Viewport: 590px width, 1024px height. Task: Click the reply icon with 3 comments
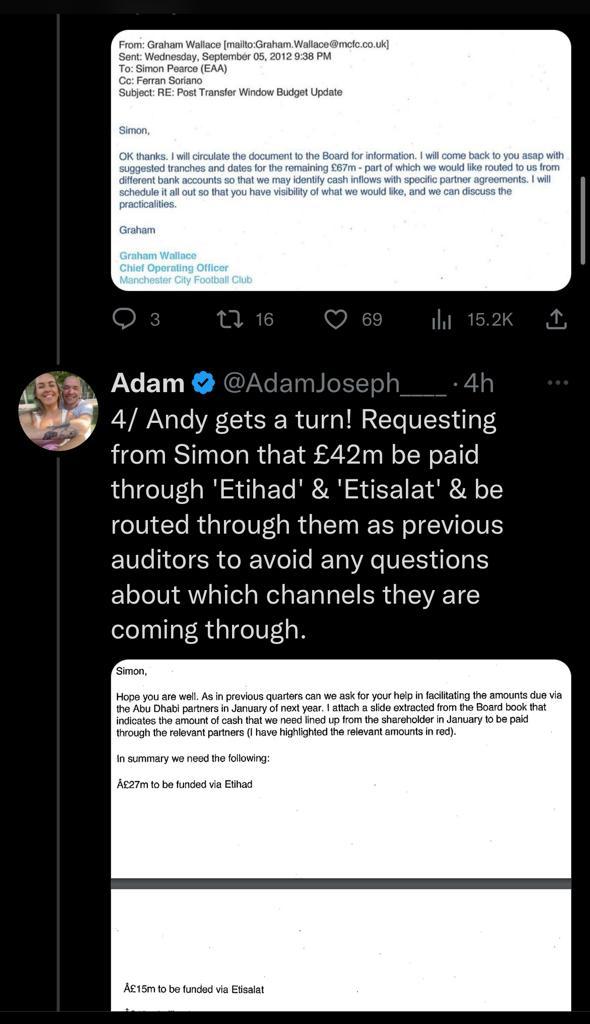pyautogui.click(x=124, y=319)
